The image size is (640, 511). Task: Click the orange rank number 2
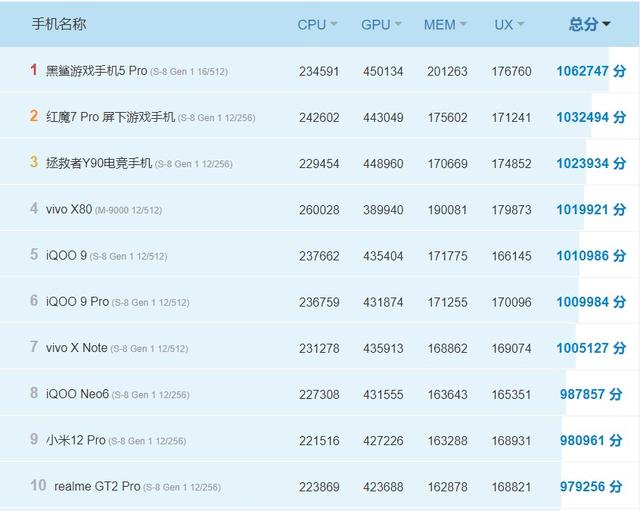coord(34,116)
